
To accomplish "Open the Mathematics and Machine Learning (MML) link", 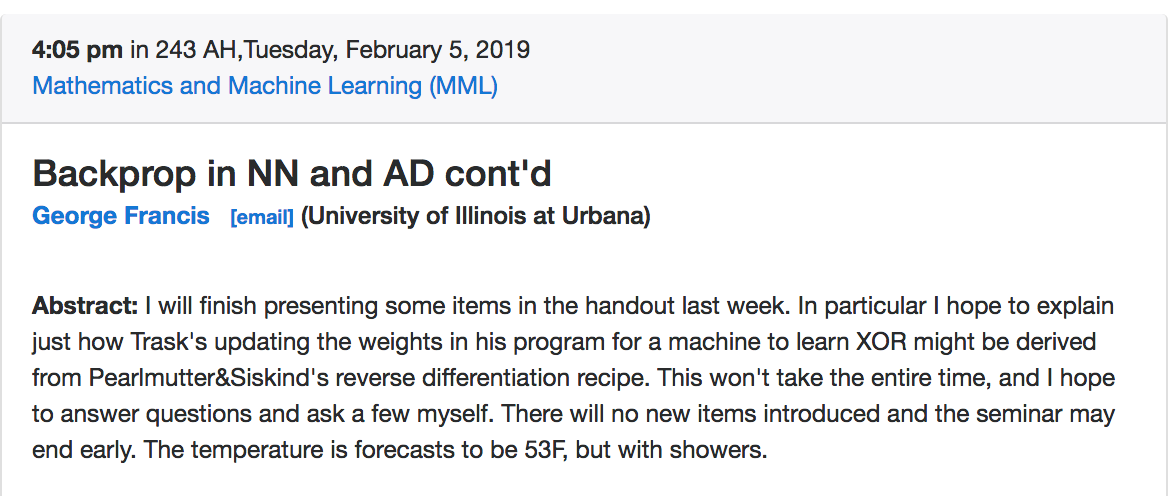I will (265, 86).
